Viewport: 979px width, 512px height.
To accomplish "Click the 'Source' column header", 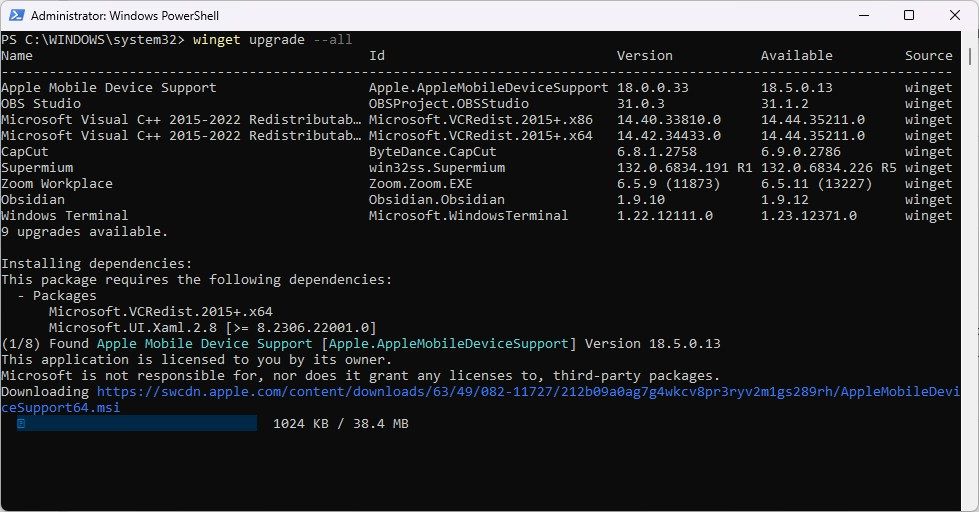I will coord(928,56).
